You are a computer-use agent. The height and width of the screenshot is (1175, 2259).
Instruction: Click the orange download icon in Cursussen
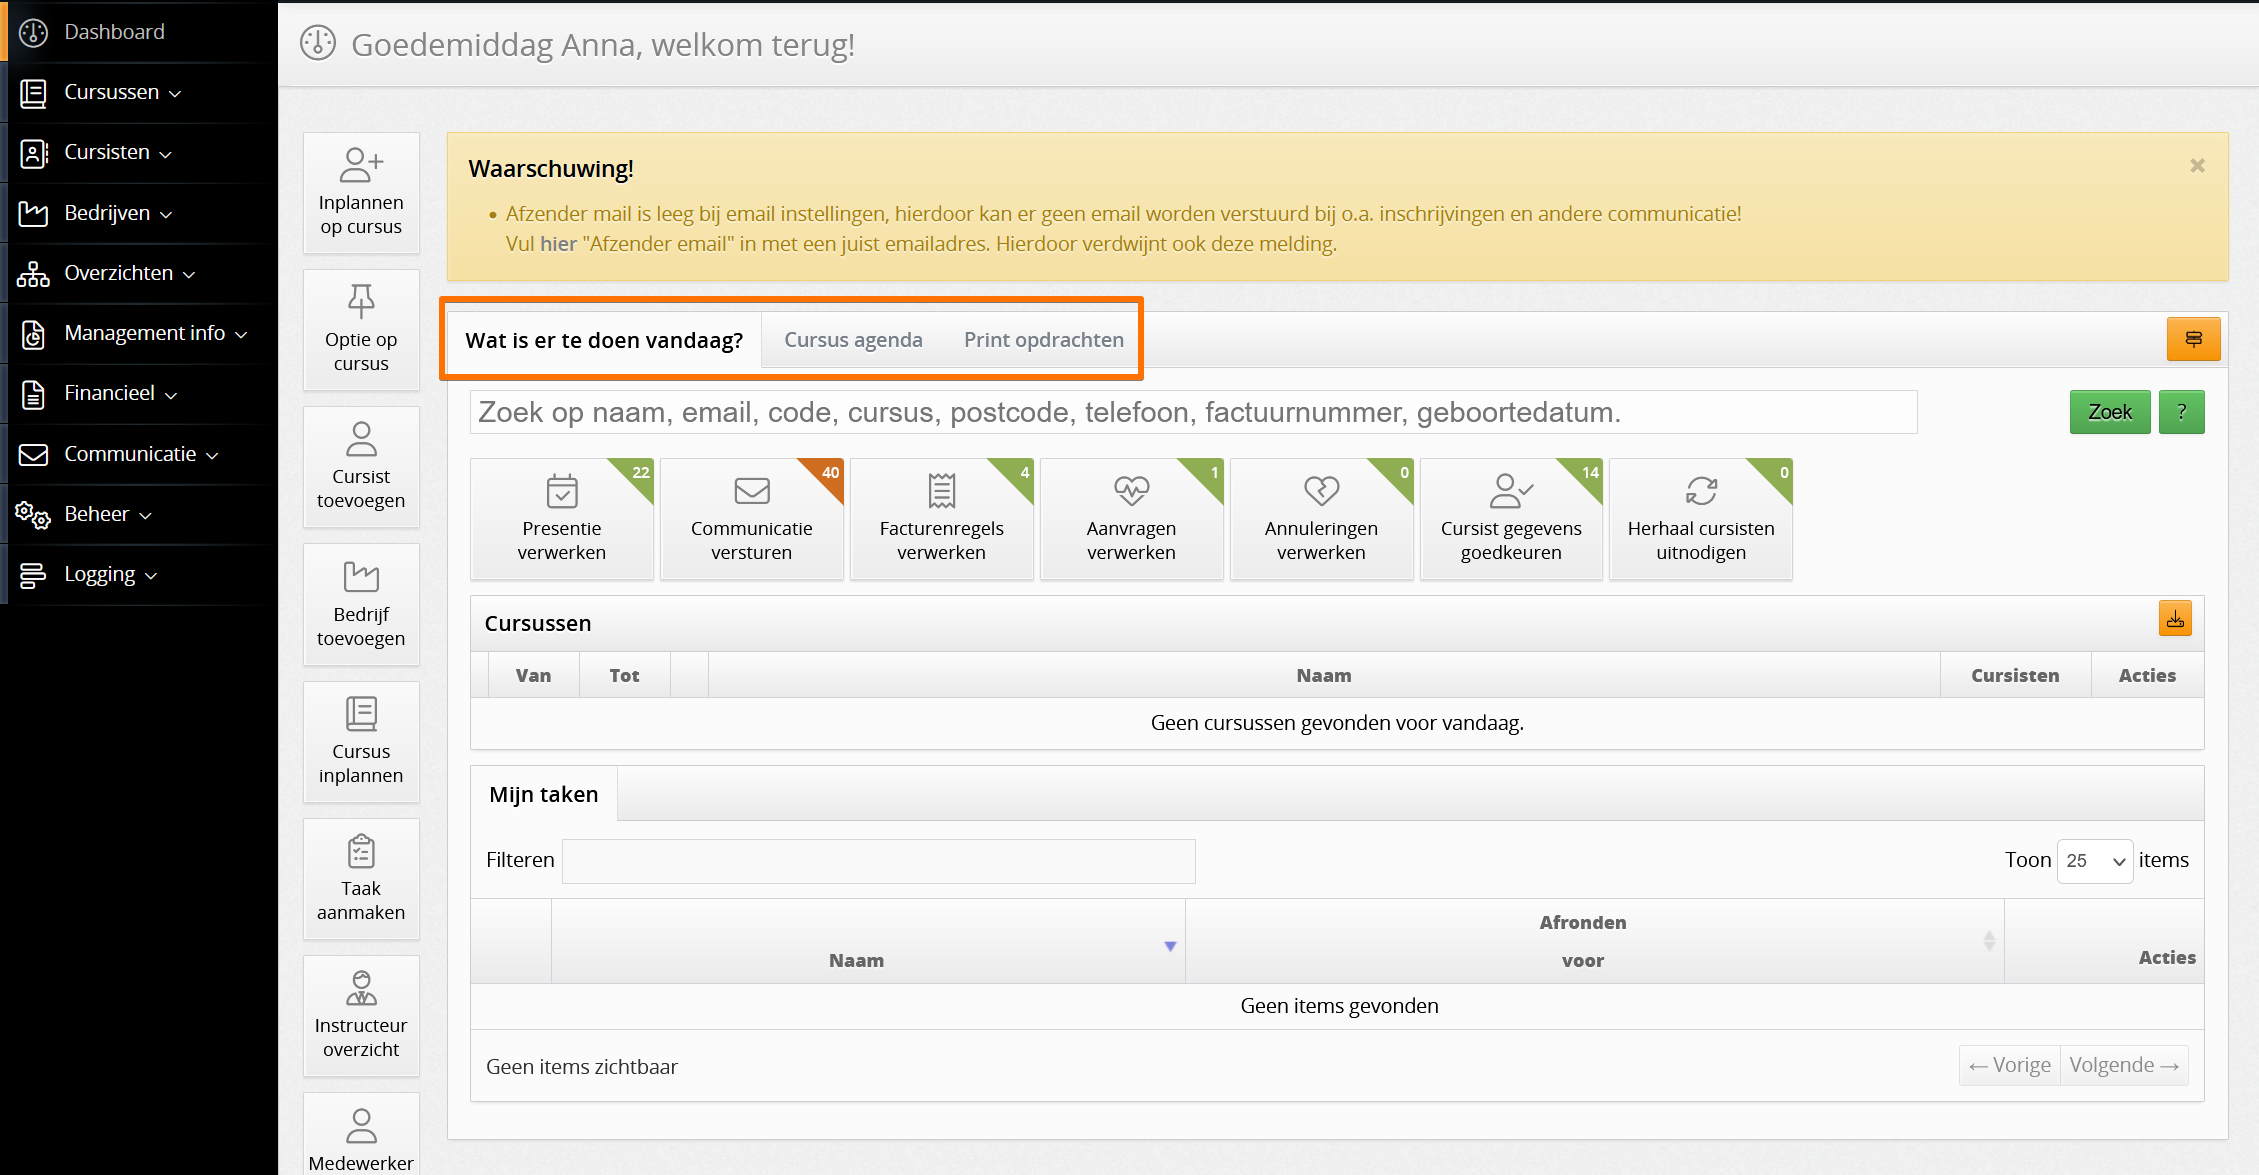tap(2174, 619)
